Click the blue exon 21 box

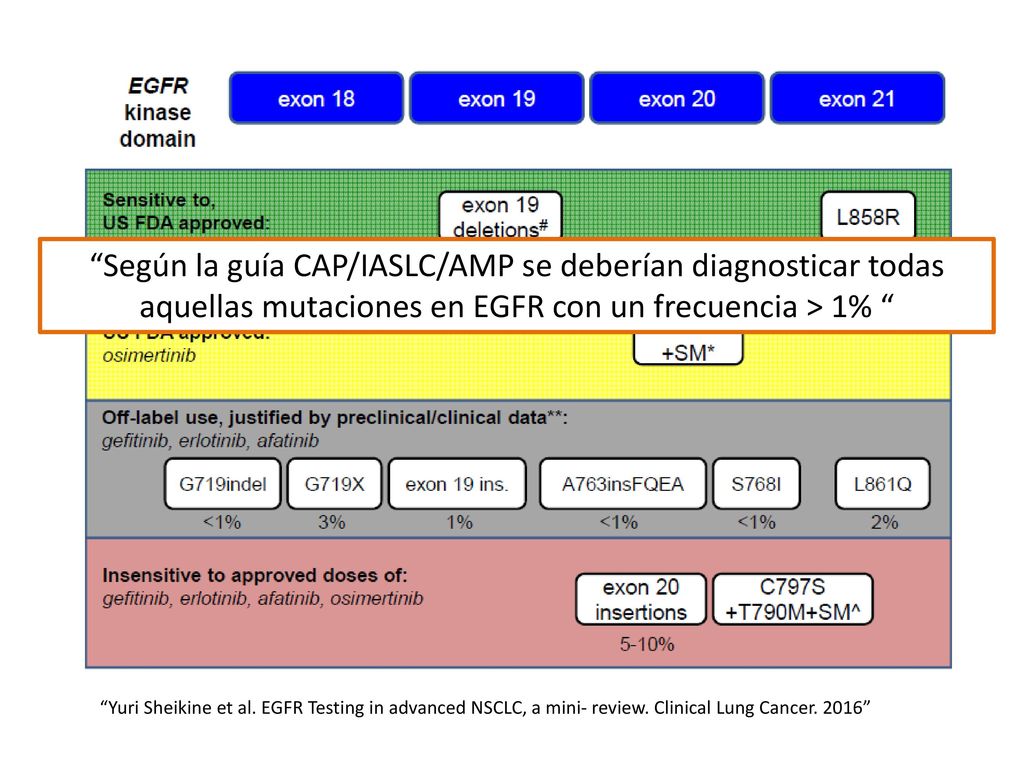coord(857,98)
